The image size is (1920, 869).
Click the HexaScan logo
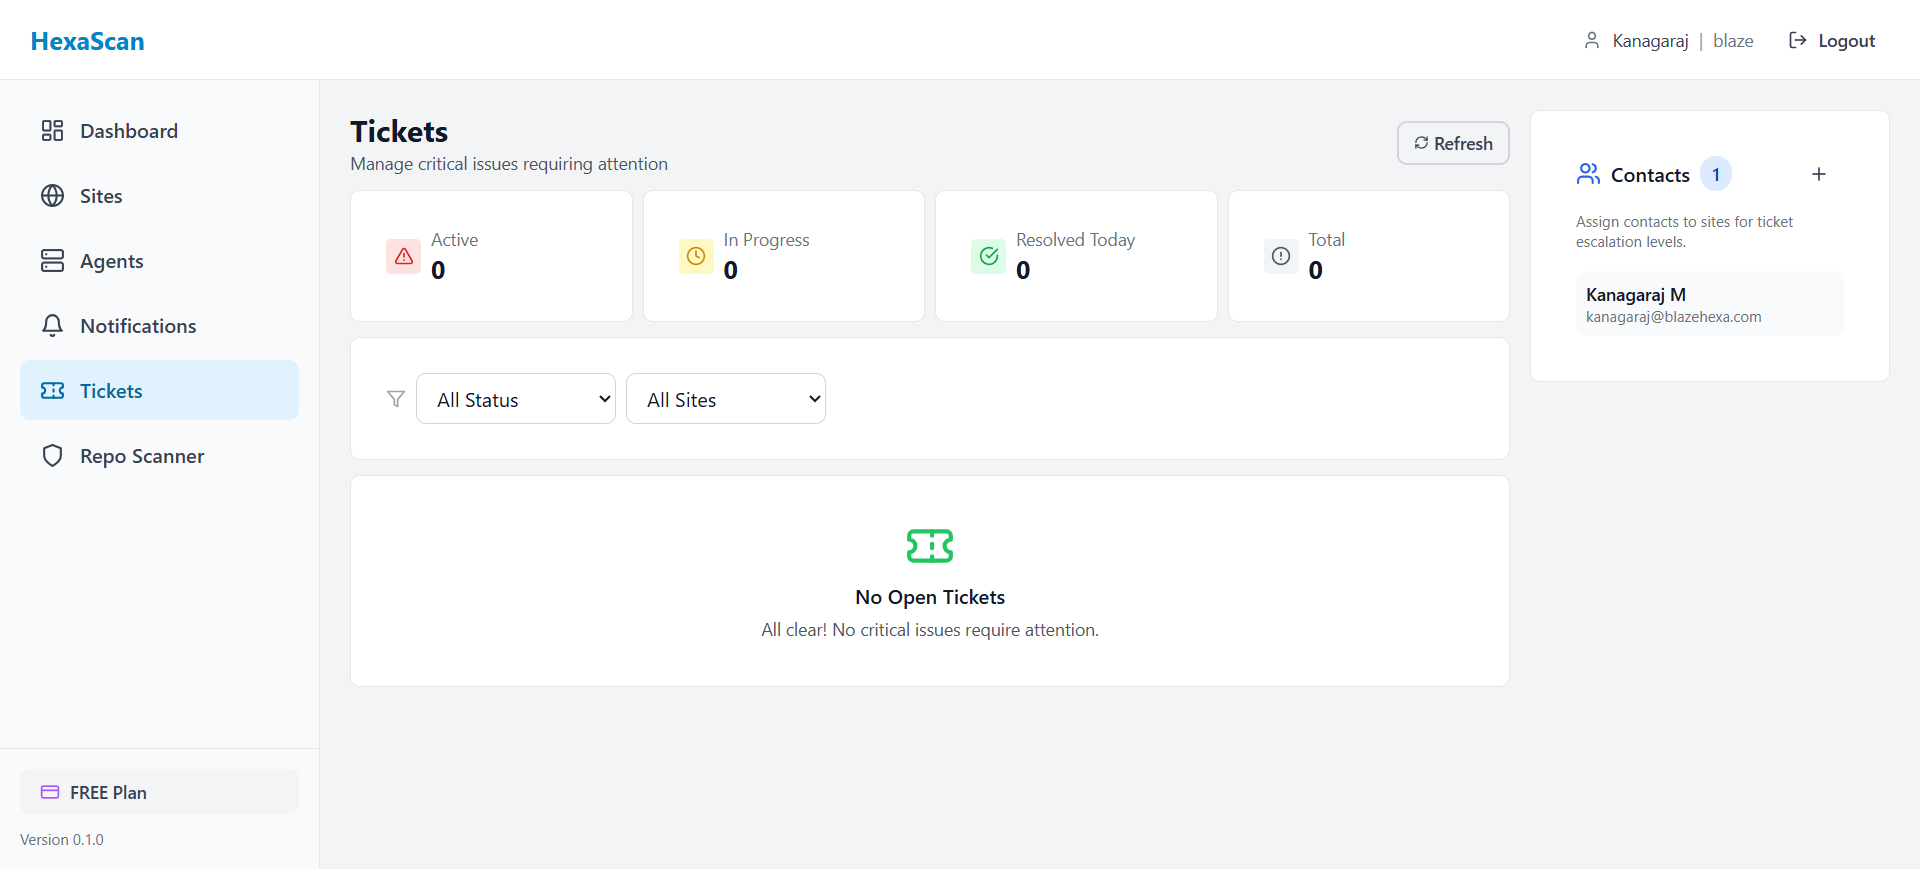pyautogui.click(x=87, y=41)
